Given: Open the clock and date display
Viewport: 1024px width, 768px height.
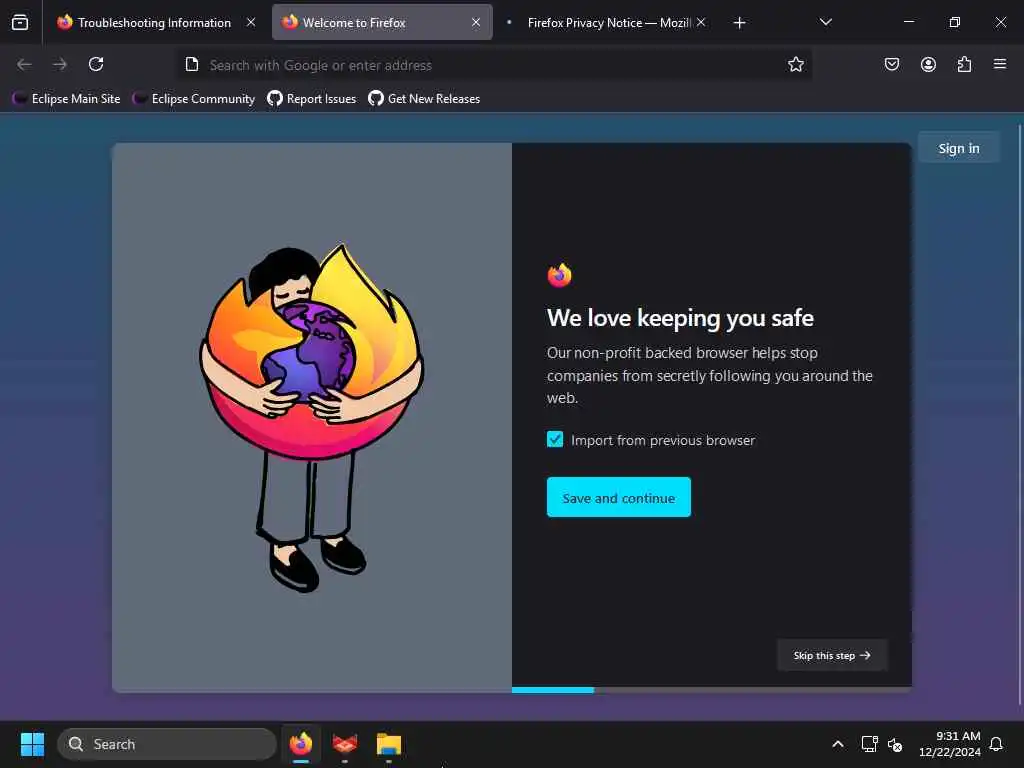Looking at the screenshot, I should click(x=950, y=744).
